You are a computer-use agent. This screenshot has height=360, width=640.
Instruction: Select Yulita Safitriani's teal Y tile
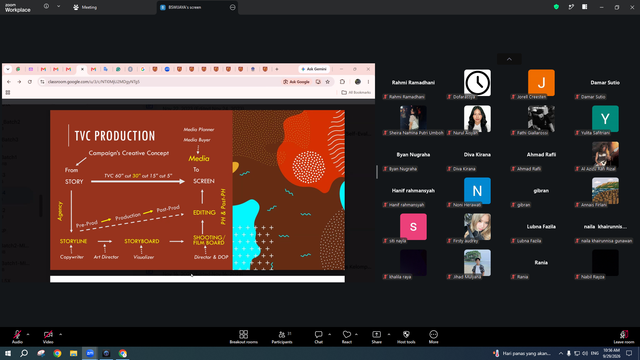[605, 120]
